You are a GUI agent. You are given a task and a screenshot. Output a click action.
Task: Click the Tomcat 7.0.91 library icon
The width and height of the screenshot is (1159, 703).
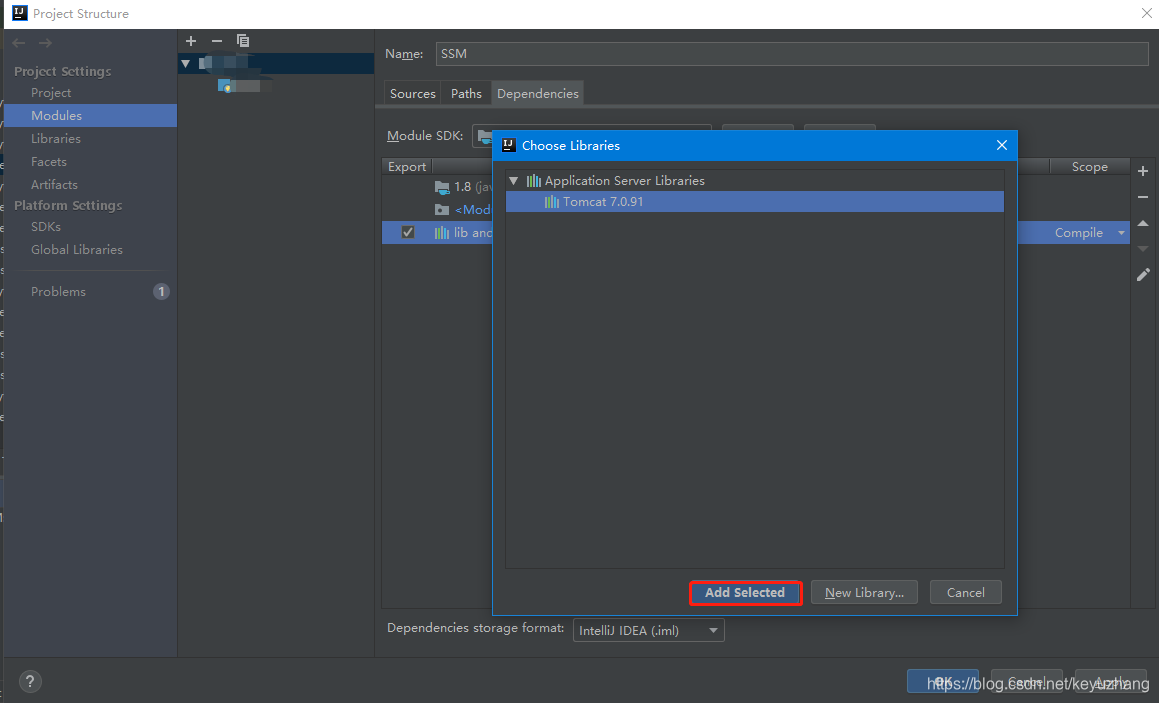point(551,202)
